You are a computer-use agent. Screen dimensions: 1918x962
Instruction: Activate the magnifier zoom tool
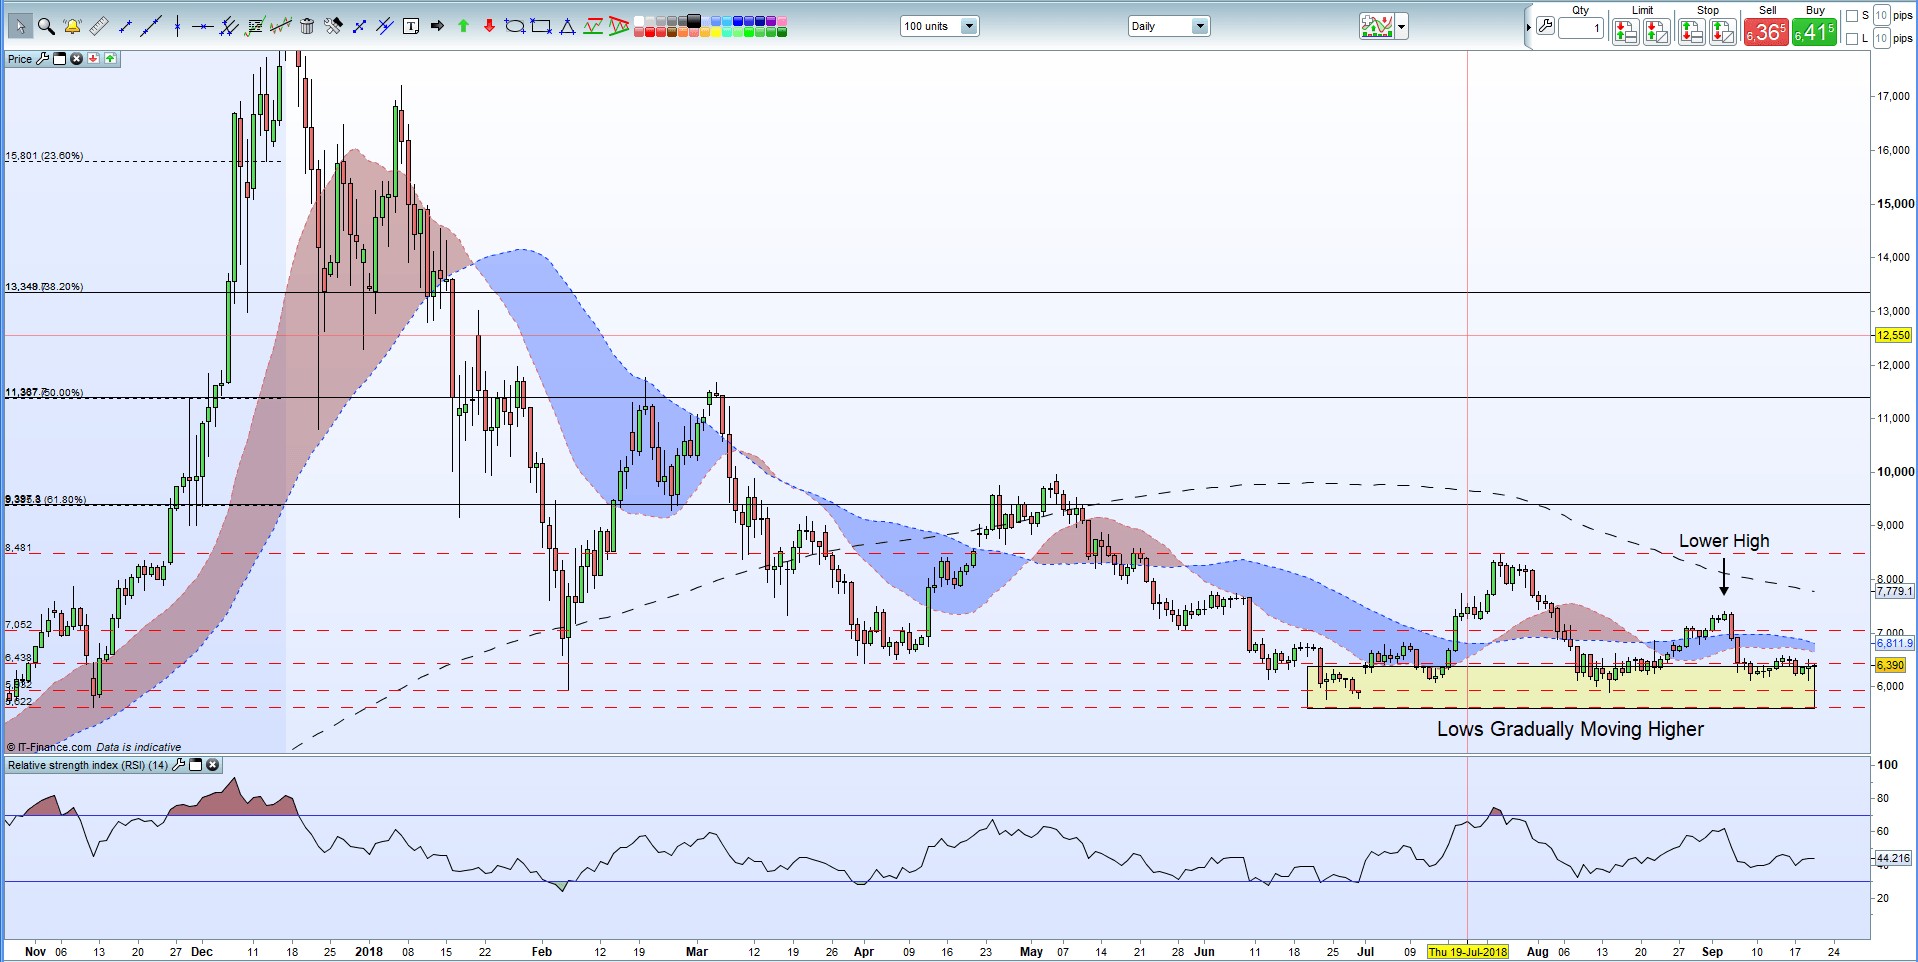[x=46, y=26]
